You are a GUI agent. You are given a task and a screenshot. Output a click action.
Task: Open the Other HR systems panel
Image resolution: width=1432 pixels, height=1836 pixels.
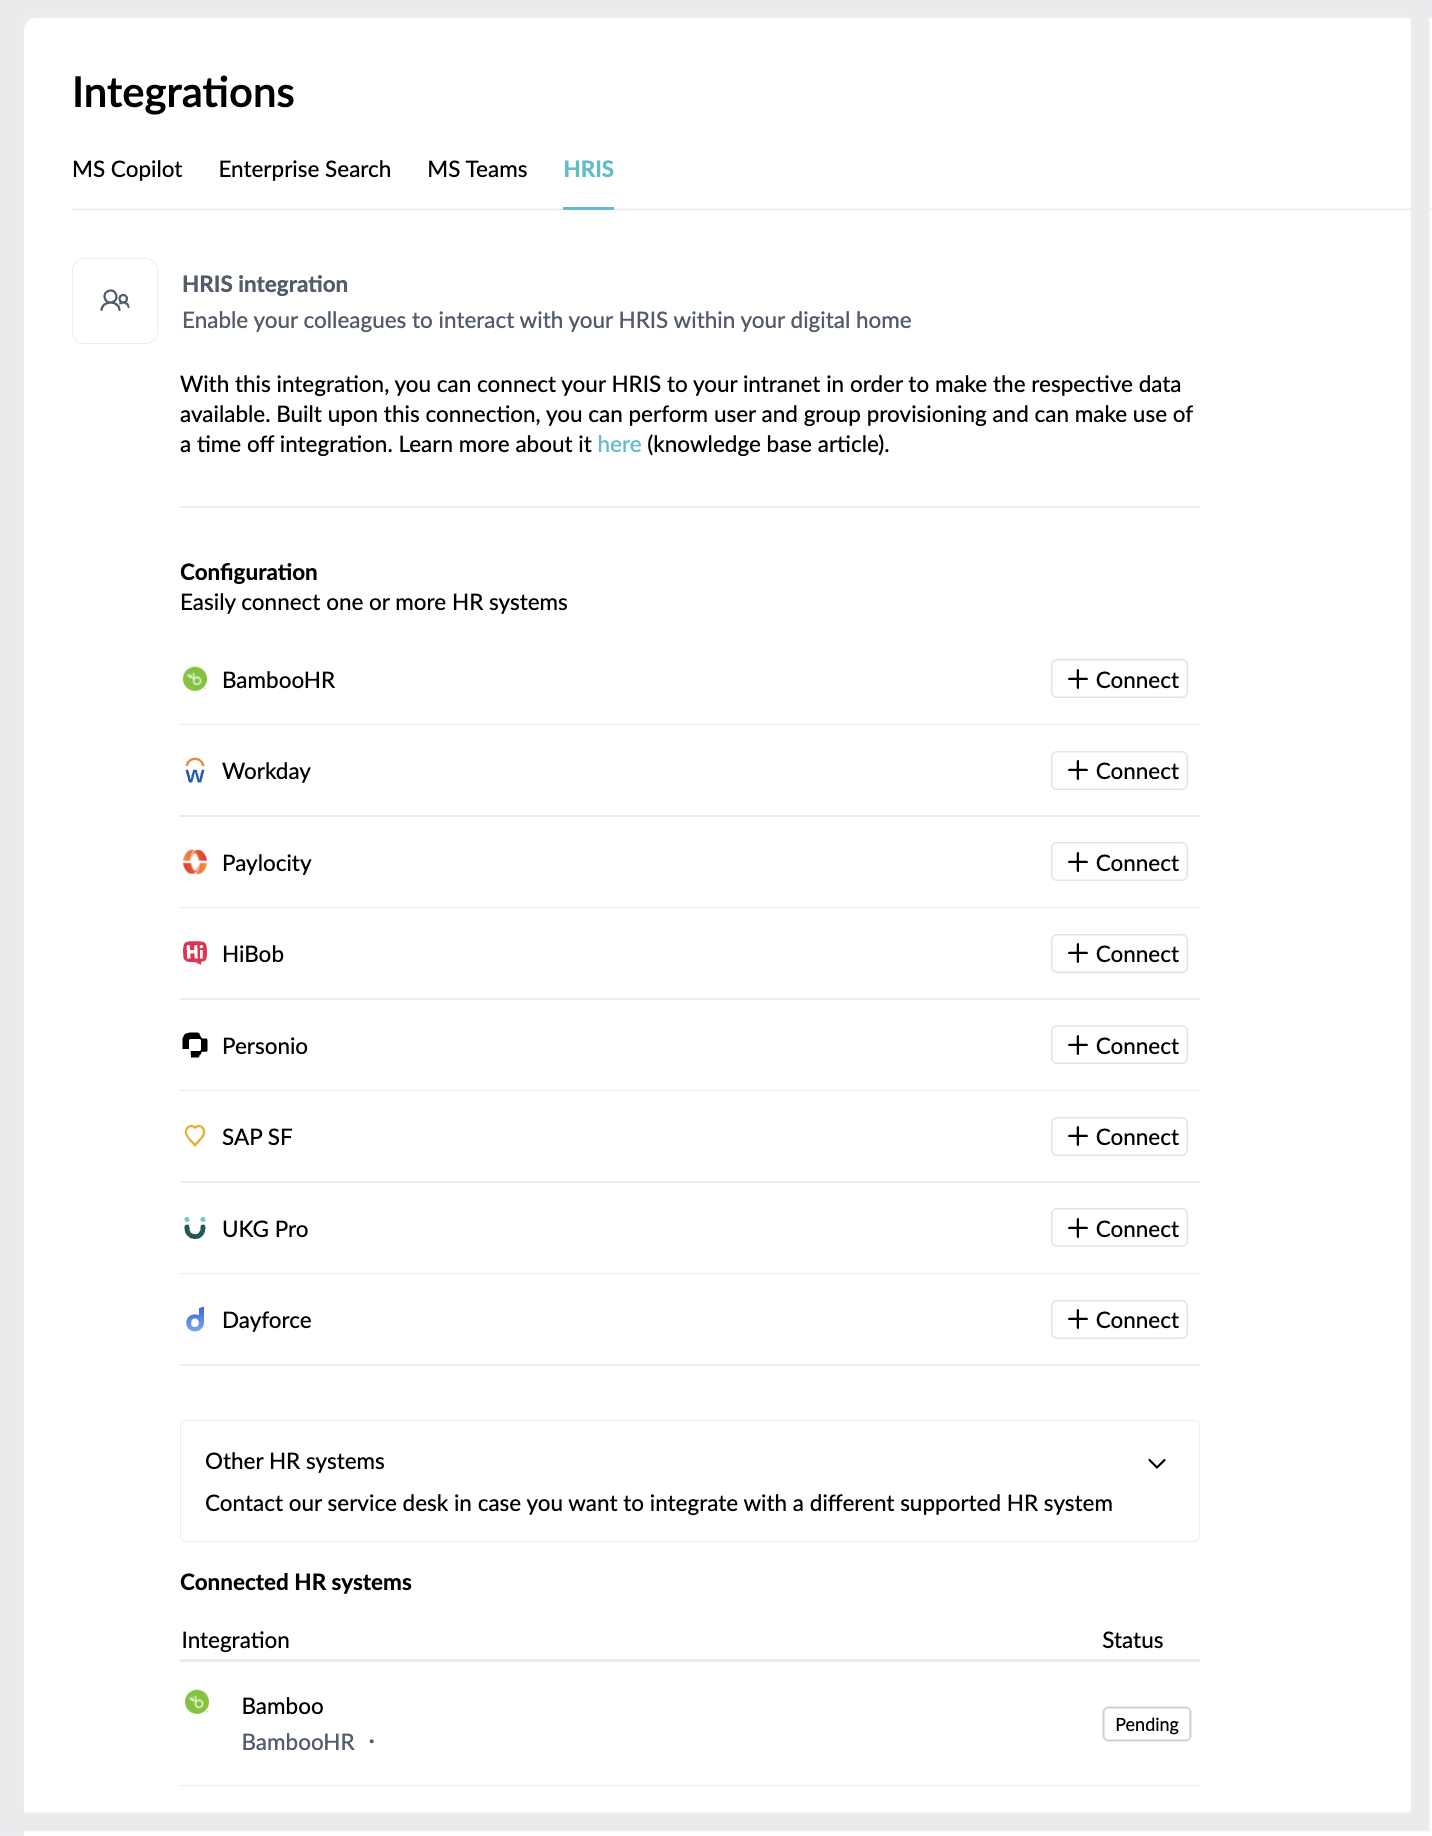pyautogui.click(x=690, y=1481)
